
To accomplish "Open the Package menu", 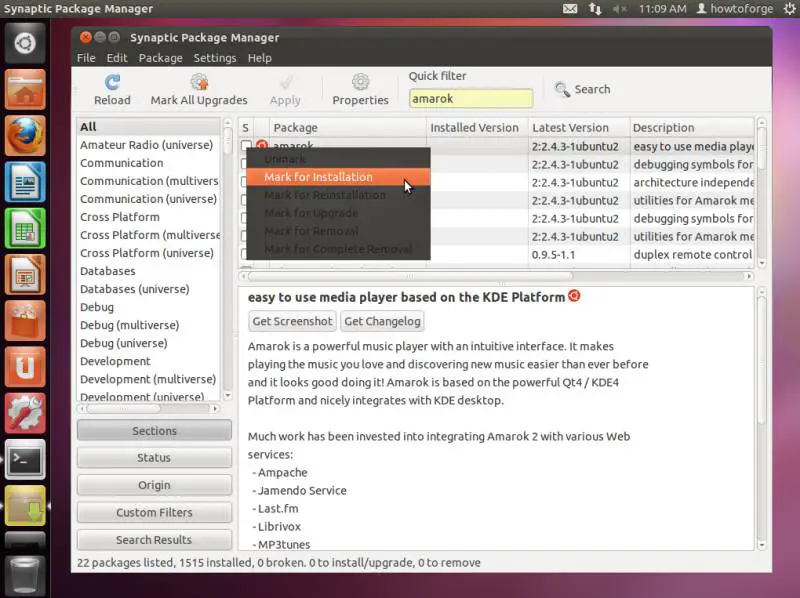I will pyautogui.click(x=161, y=58).
